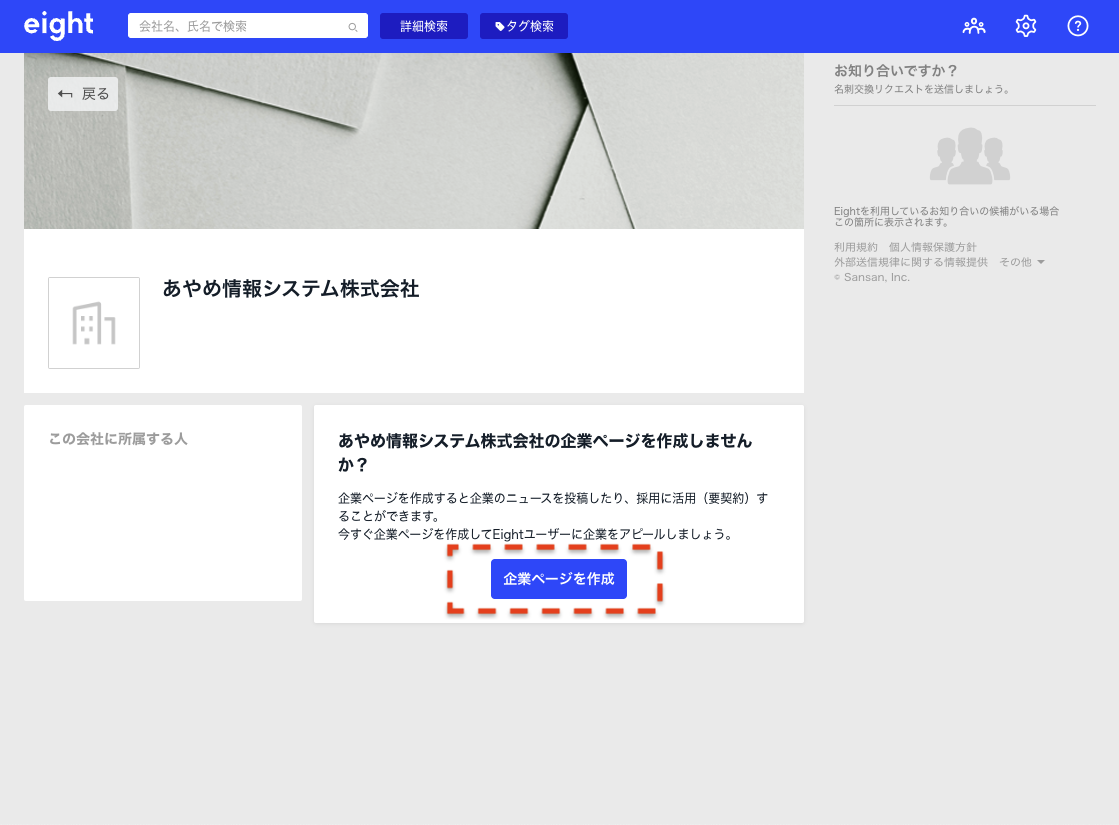Screen dimensions: 1119x825
Task: Open the help question mark icon
Action: click(1078, 26)
